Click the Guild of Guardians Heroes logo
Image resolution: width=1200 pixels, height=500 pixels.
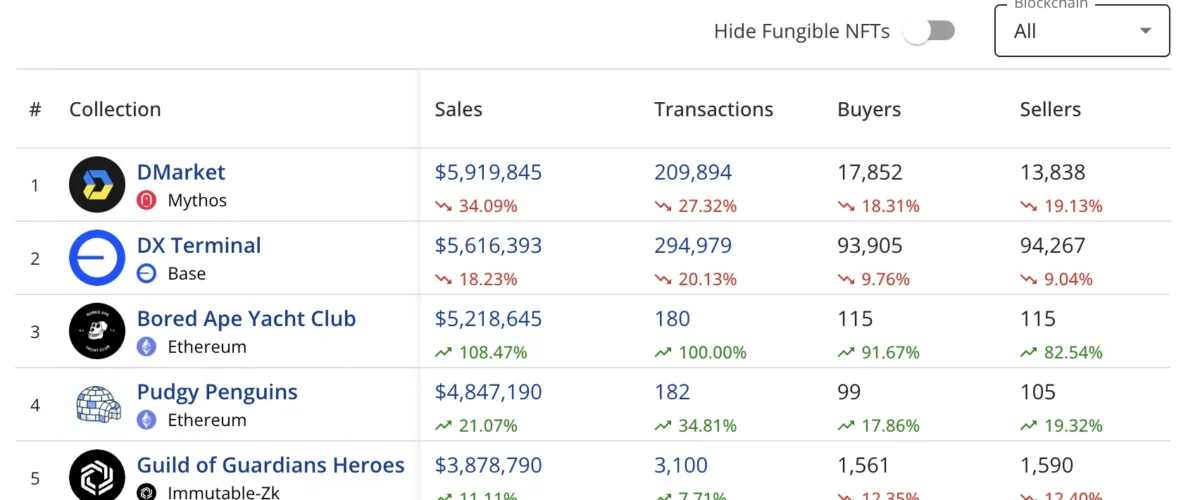97,476
